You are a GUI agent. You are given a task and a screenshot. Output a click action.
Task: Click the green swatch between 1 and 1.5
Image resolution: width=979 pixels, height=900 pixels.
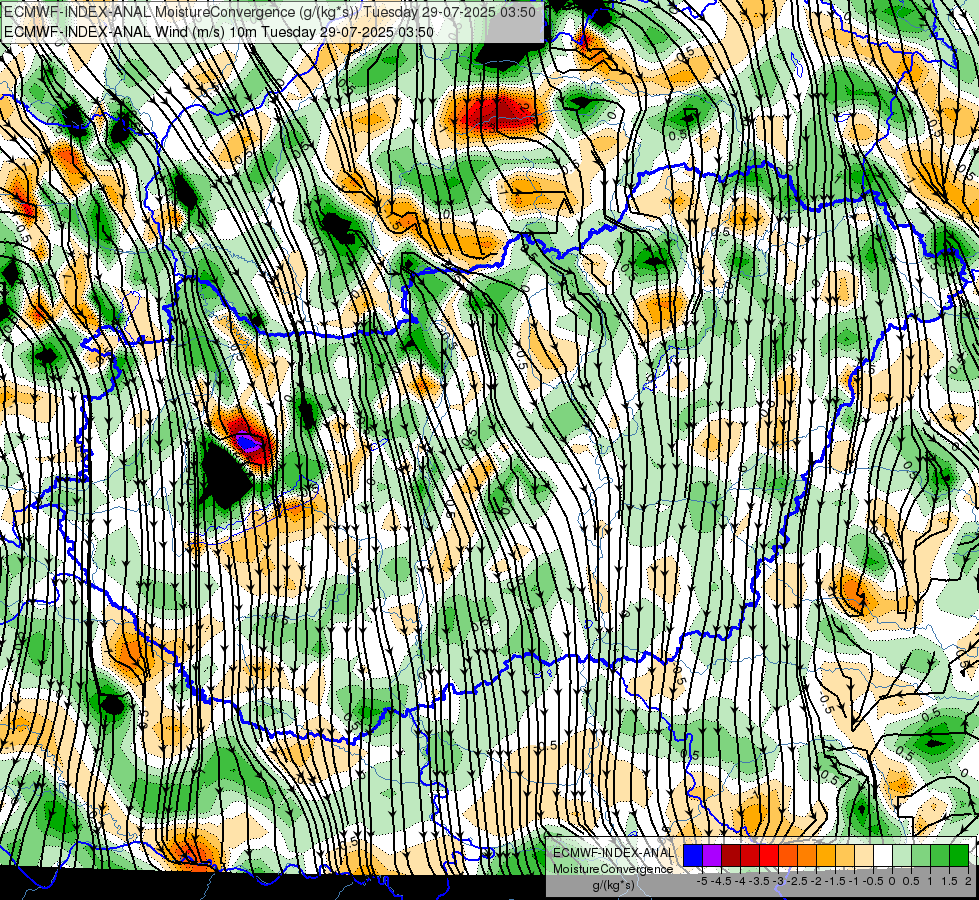[940, 855]
